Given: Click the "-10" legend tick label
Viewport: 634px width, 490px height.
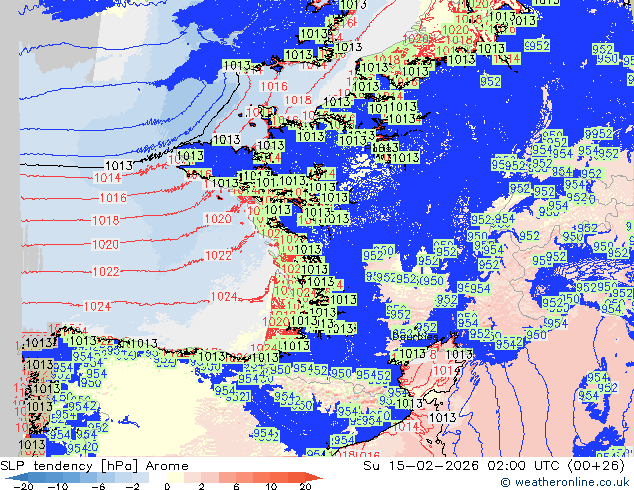Looking at the screenshot, I should click(x=58, y=486).
